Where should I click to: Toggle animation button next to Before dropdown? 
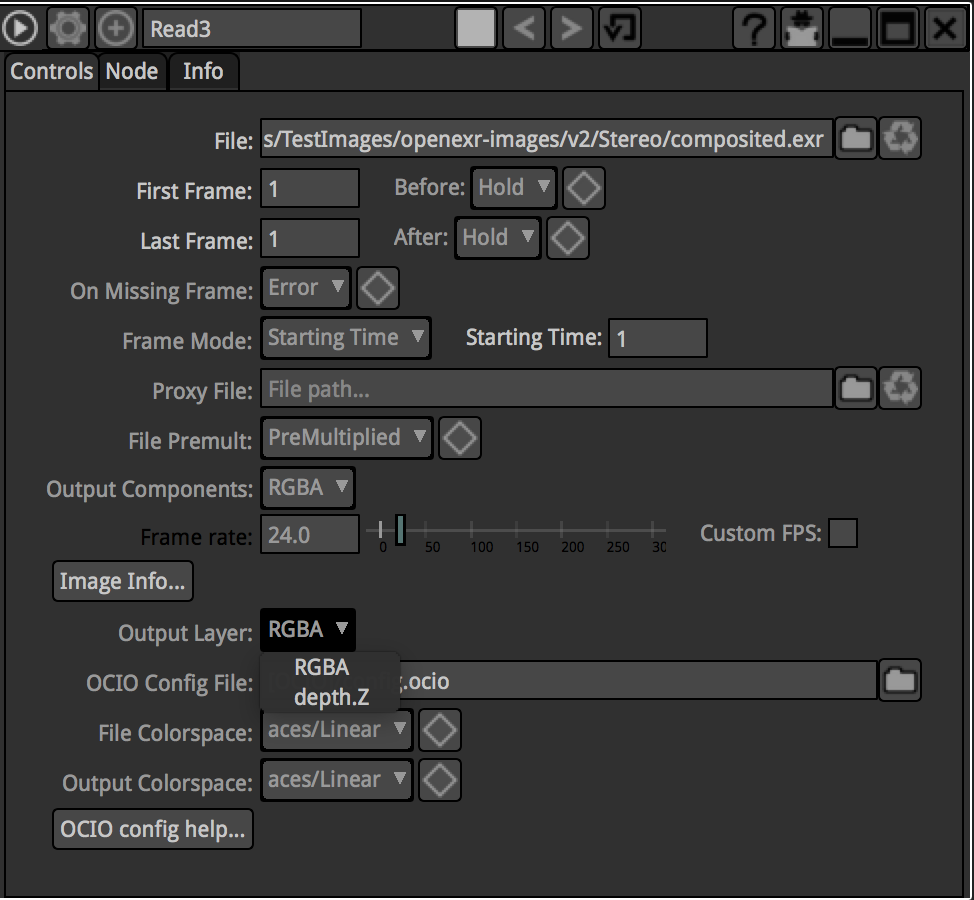[x=583, y=187]
